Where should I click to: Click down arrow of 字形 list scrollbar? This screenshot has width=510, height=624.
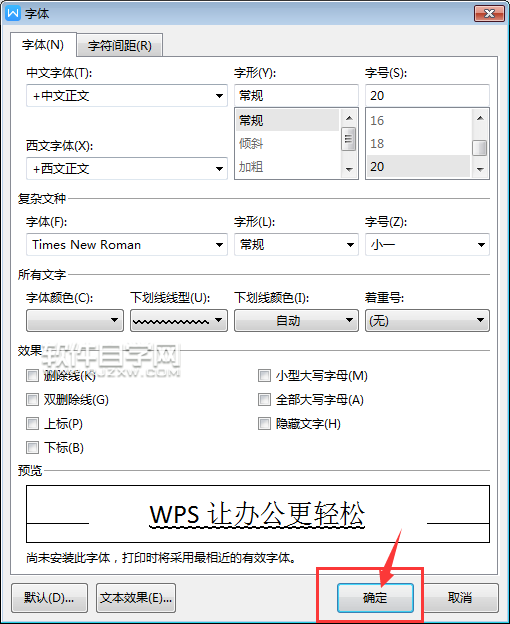pos(349,170)
